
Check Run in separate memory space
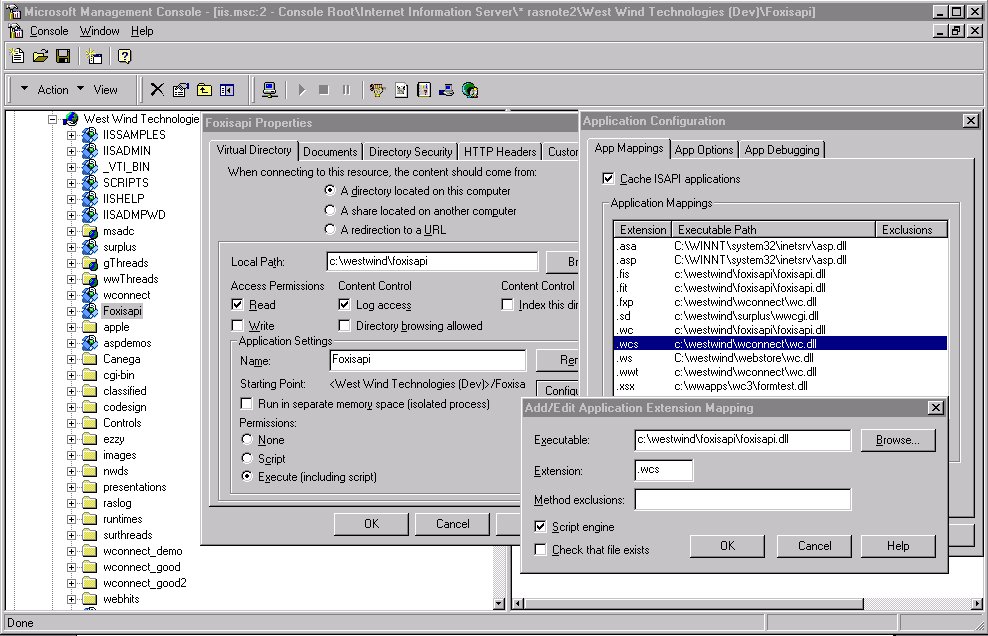tap(246, 403)
